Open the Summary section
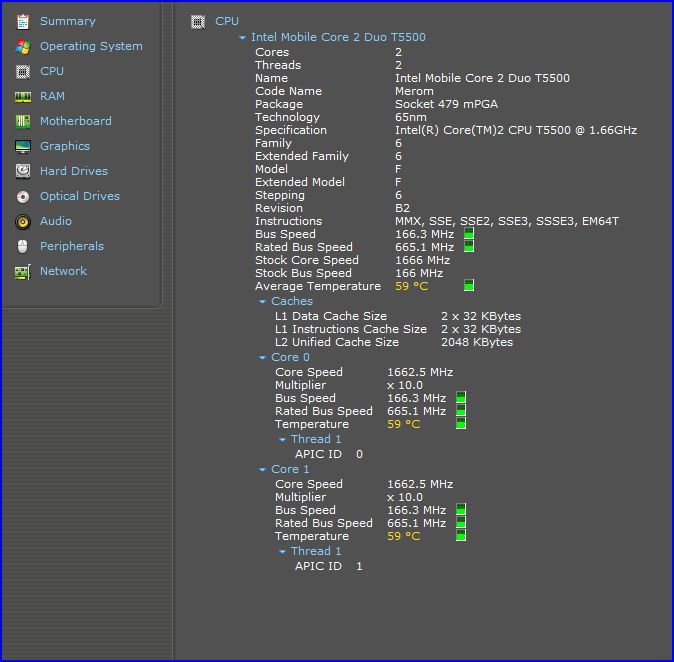The image size is (674, 662). (68, 21)
